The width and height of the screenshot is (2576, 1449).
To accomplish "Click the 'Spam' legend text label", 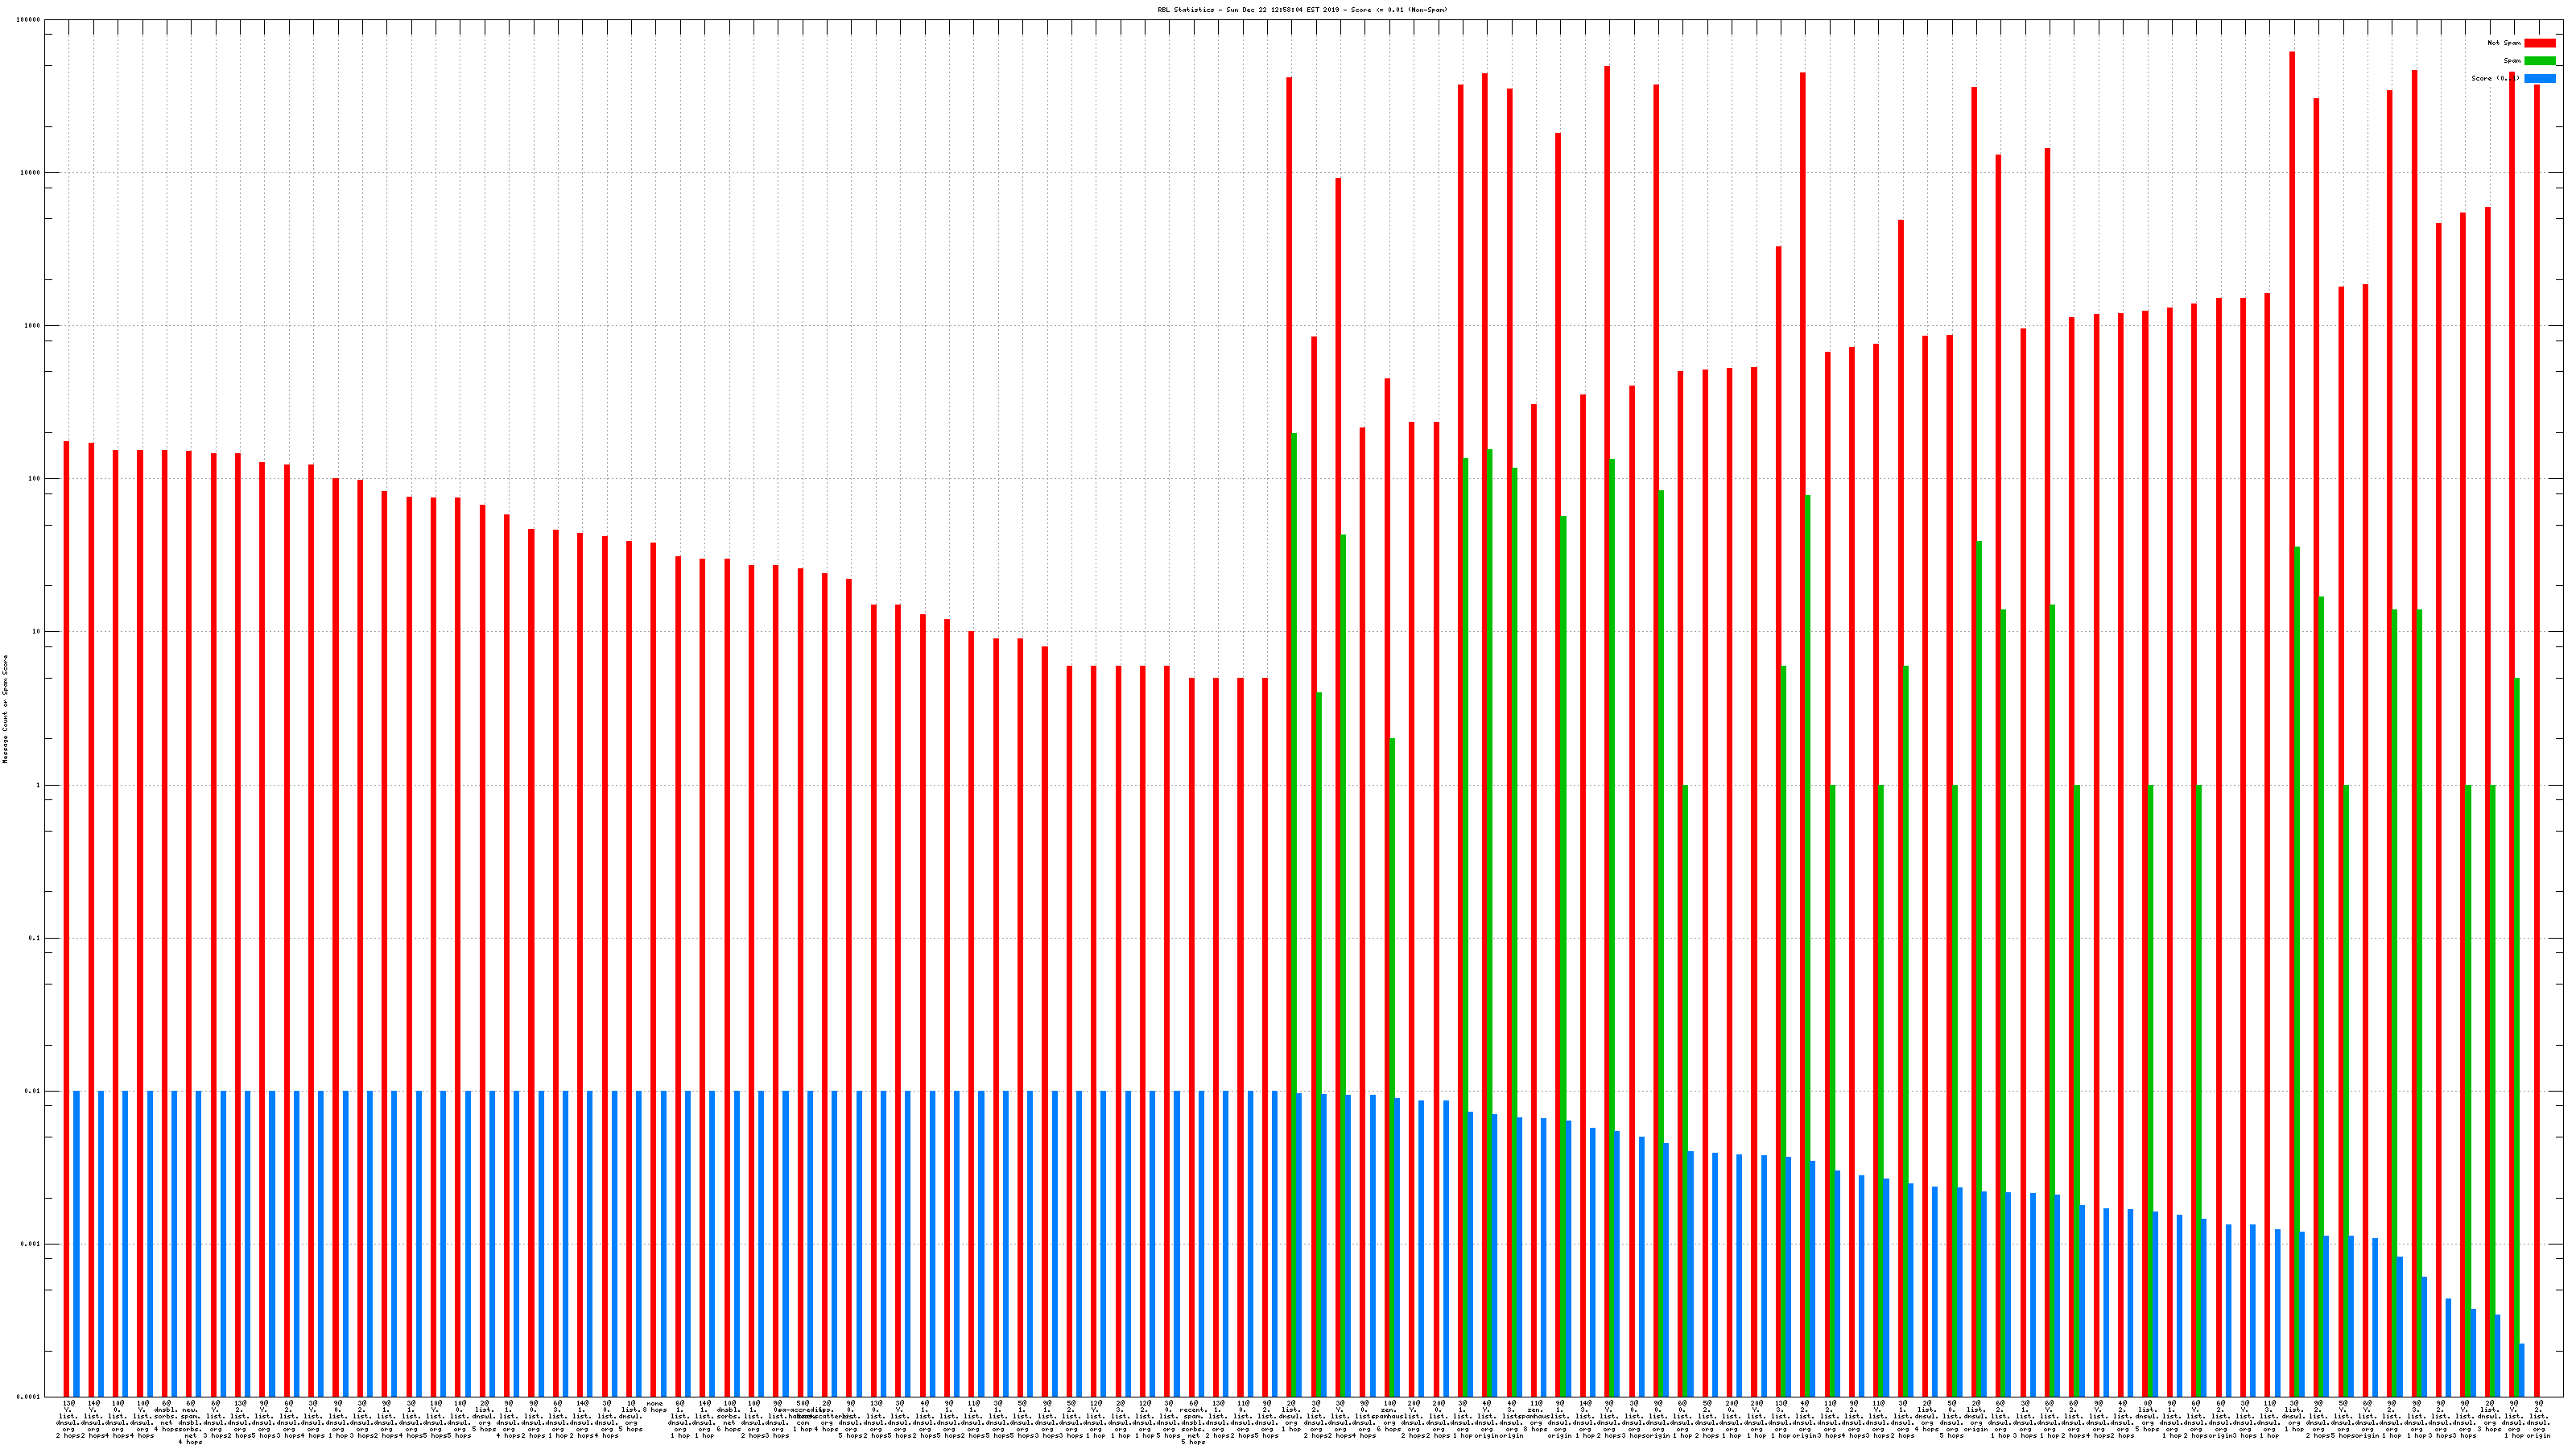I will [2512, 61].
